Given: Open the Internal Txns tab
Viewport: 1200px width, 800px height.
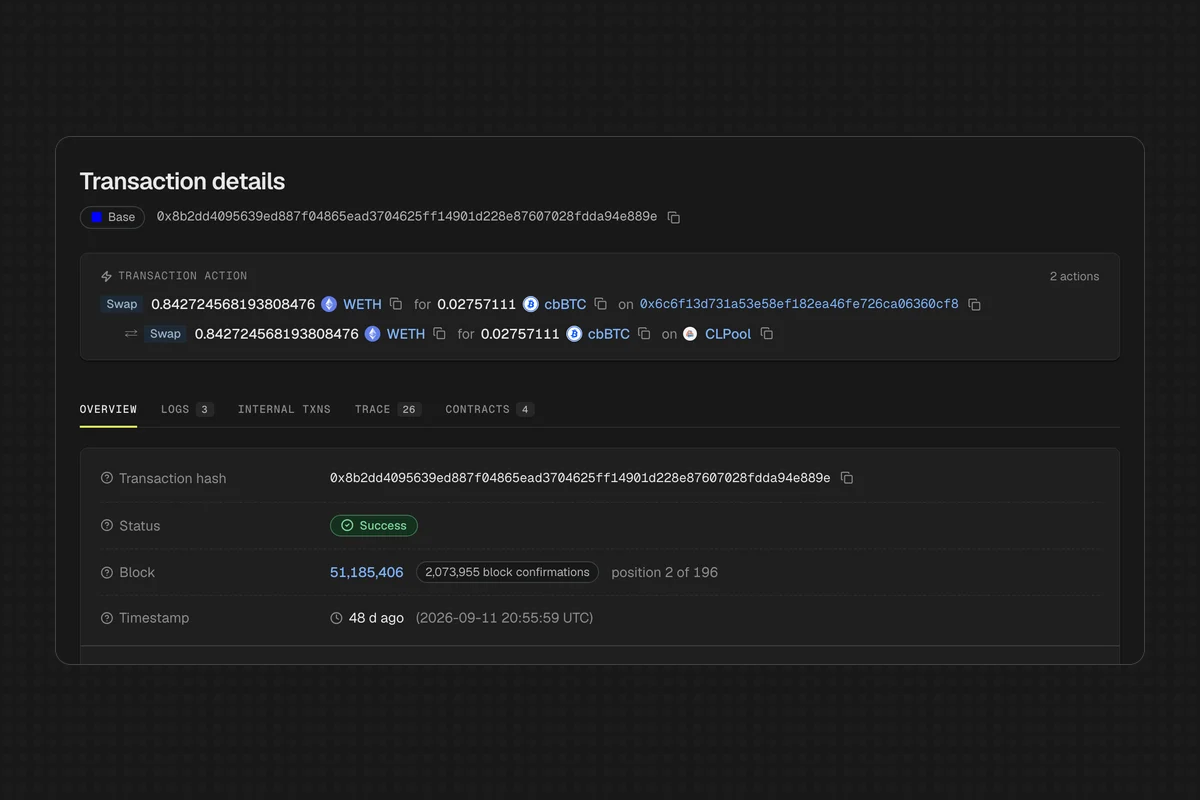Looking at the screenshot, I should pyautogui.click(x=284, y=409).
